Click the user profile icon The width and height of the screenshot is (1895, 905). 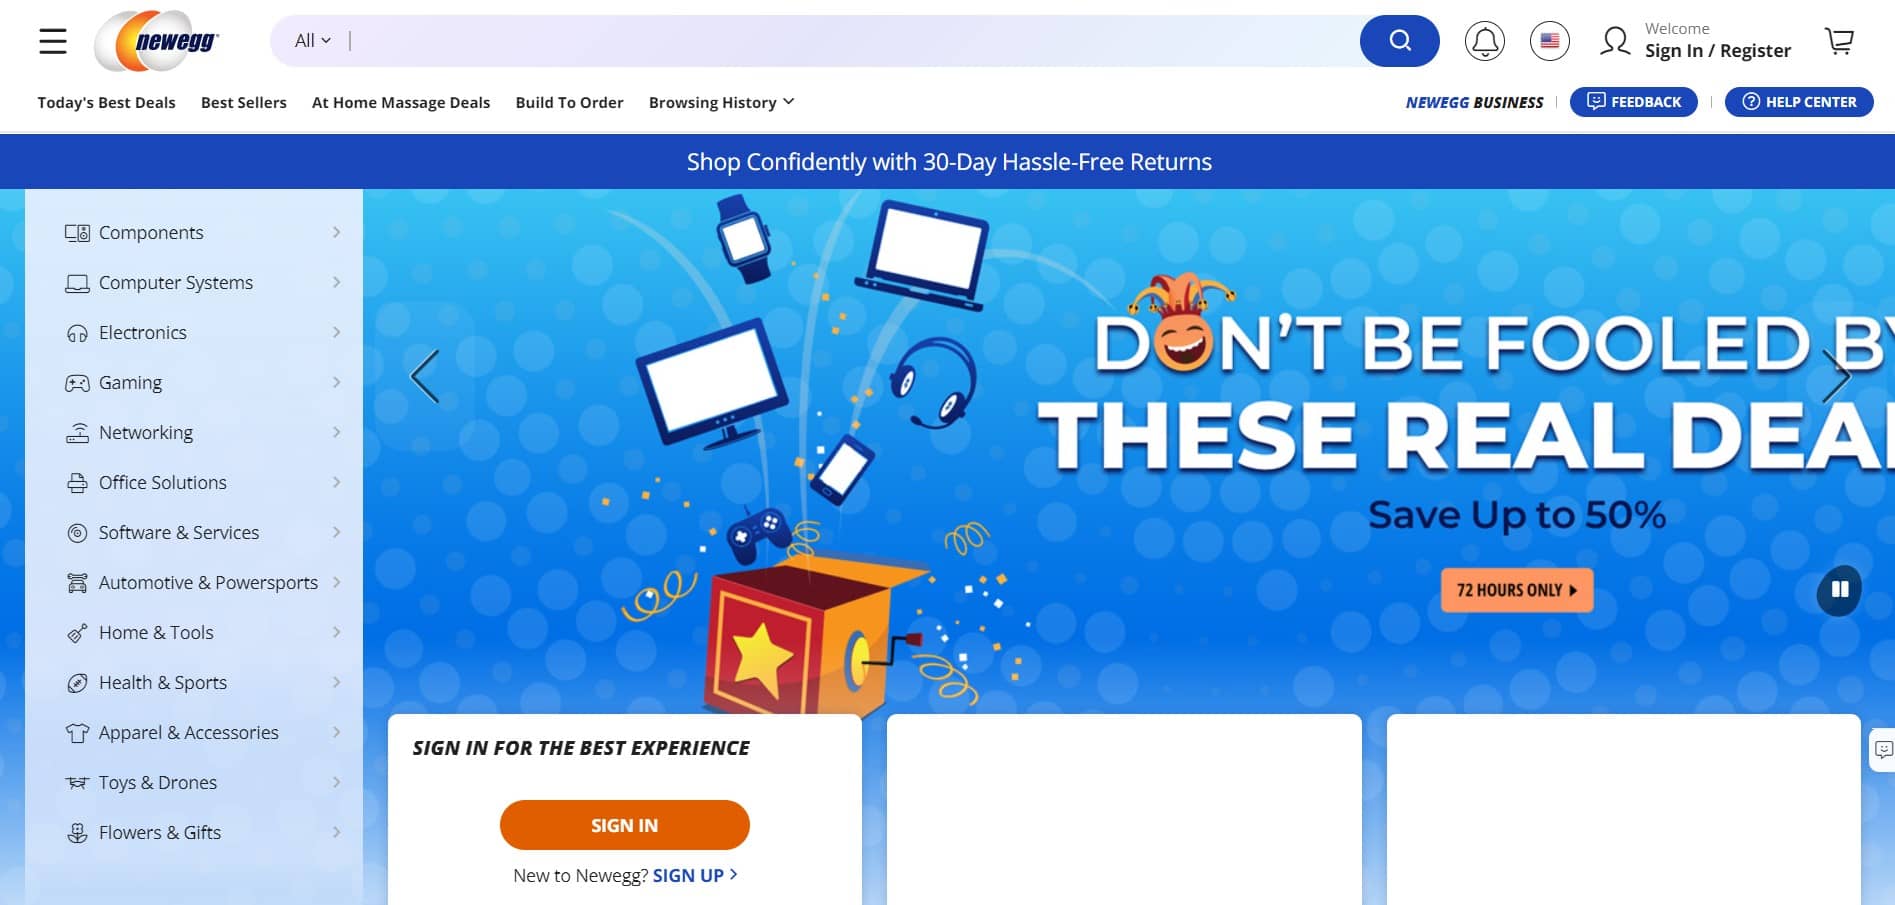click(1614, 41)
